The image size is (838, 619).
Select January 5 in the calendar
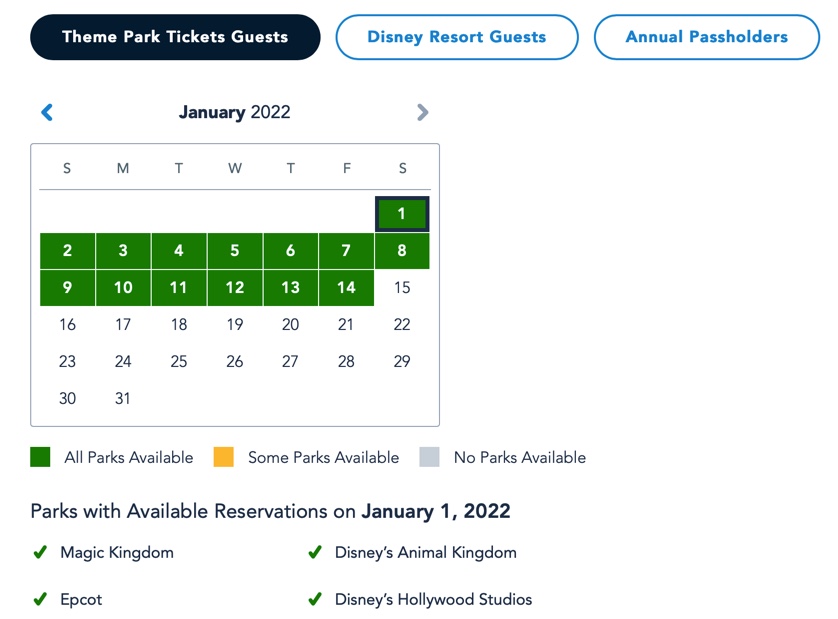[235, 251]
